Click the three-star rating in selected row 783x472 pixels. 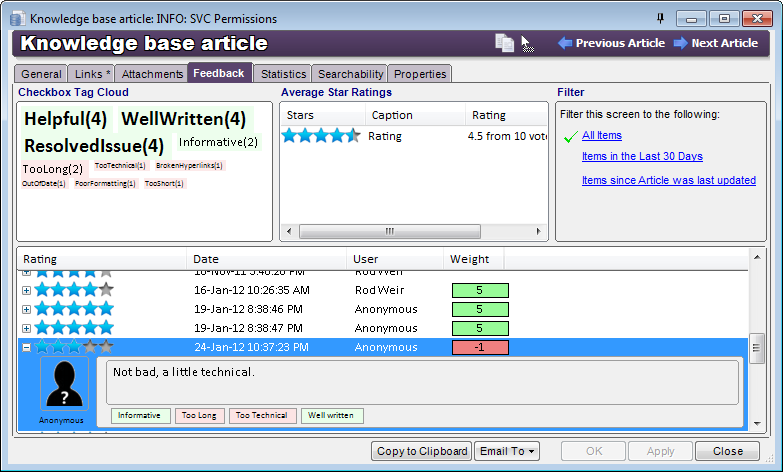pos(74,347)
